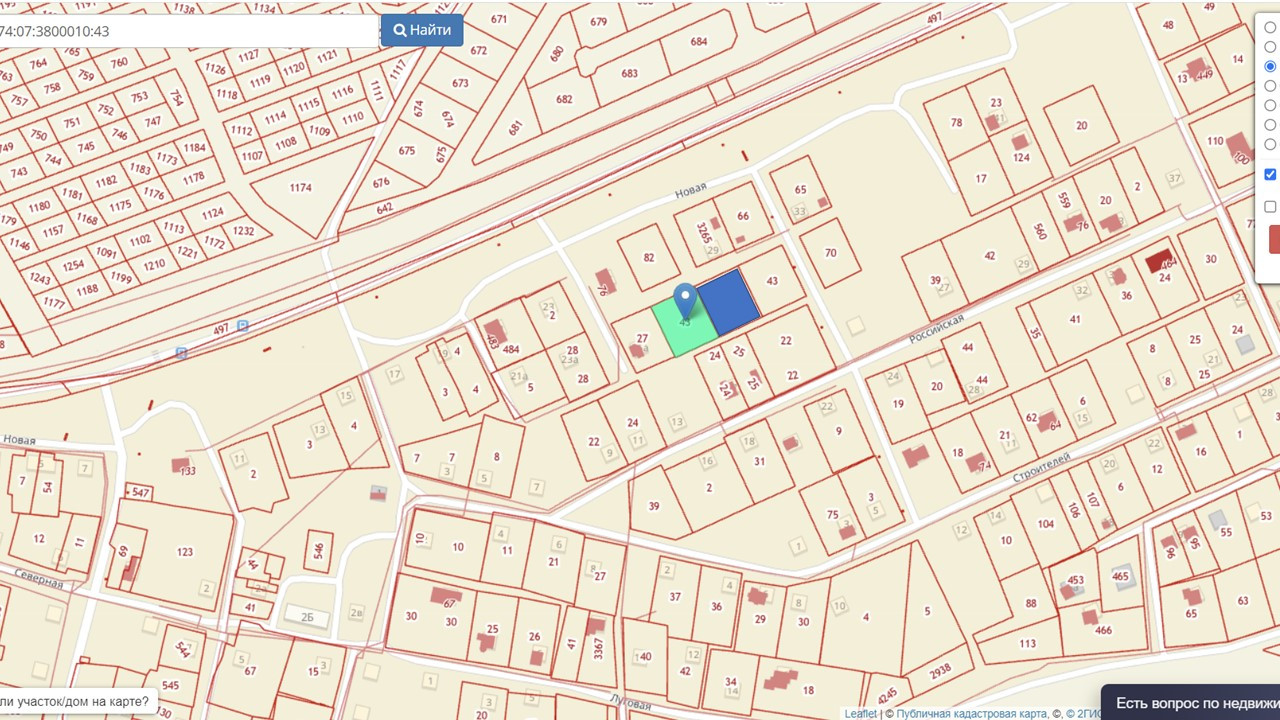Click the parcel labeled 546

click(x=318, y=550)
